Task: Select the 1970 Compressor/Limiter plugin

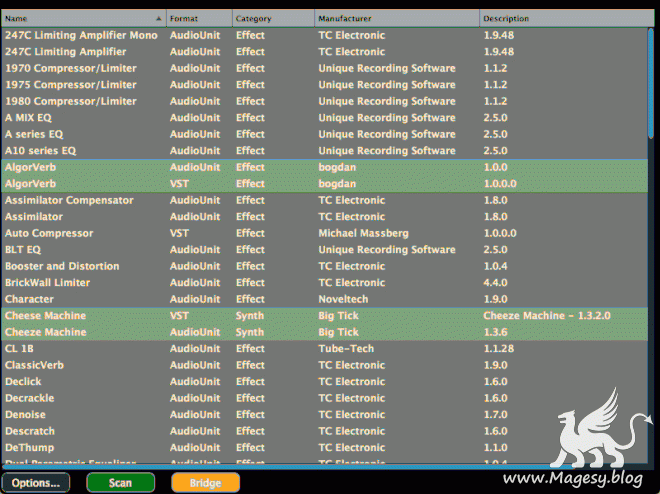Action: (325, 68)
